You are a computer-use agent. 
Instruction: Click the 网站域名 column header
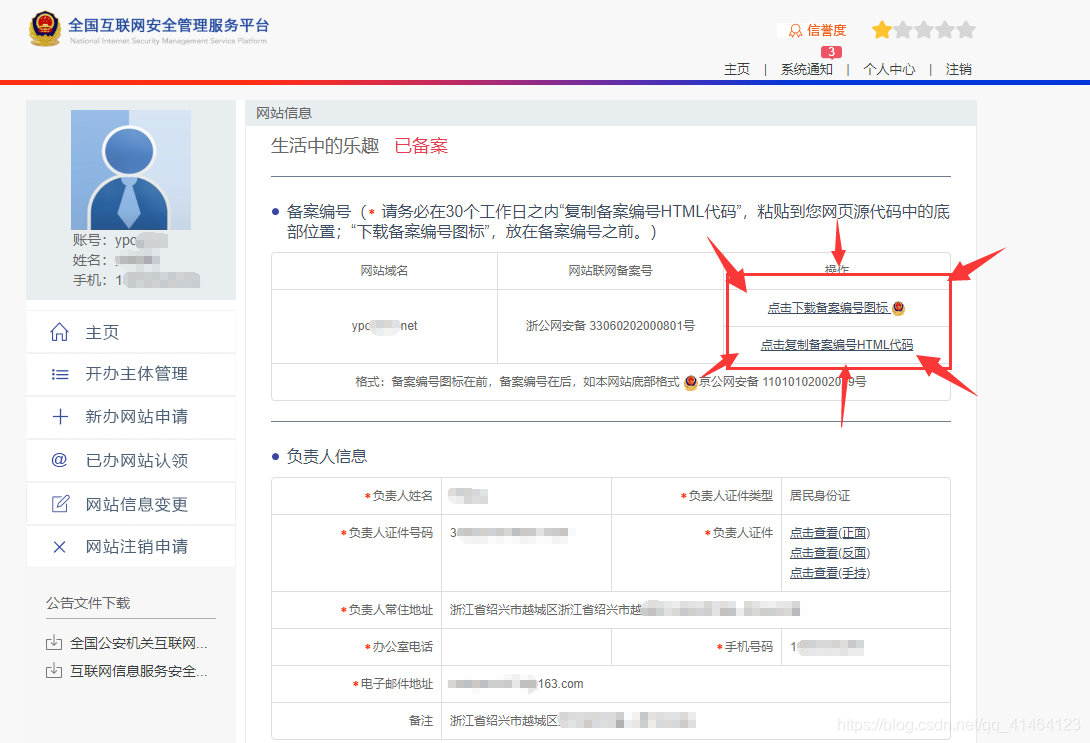tap(384, 271)
